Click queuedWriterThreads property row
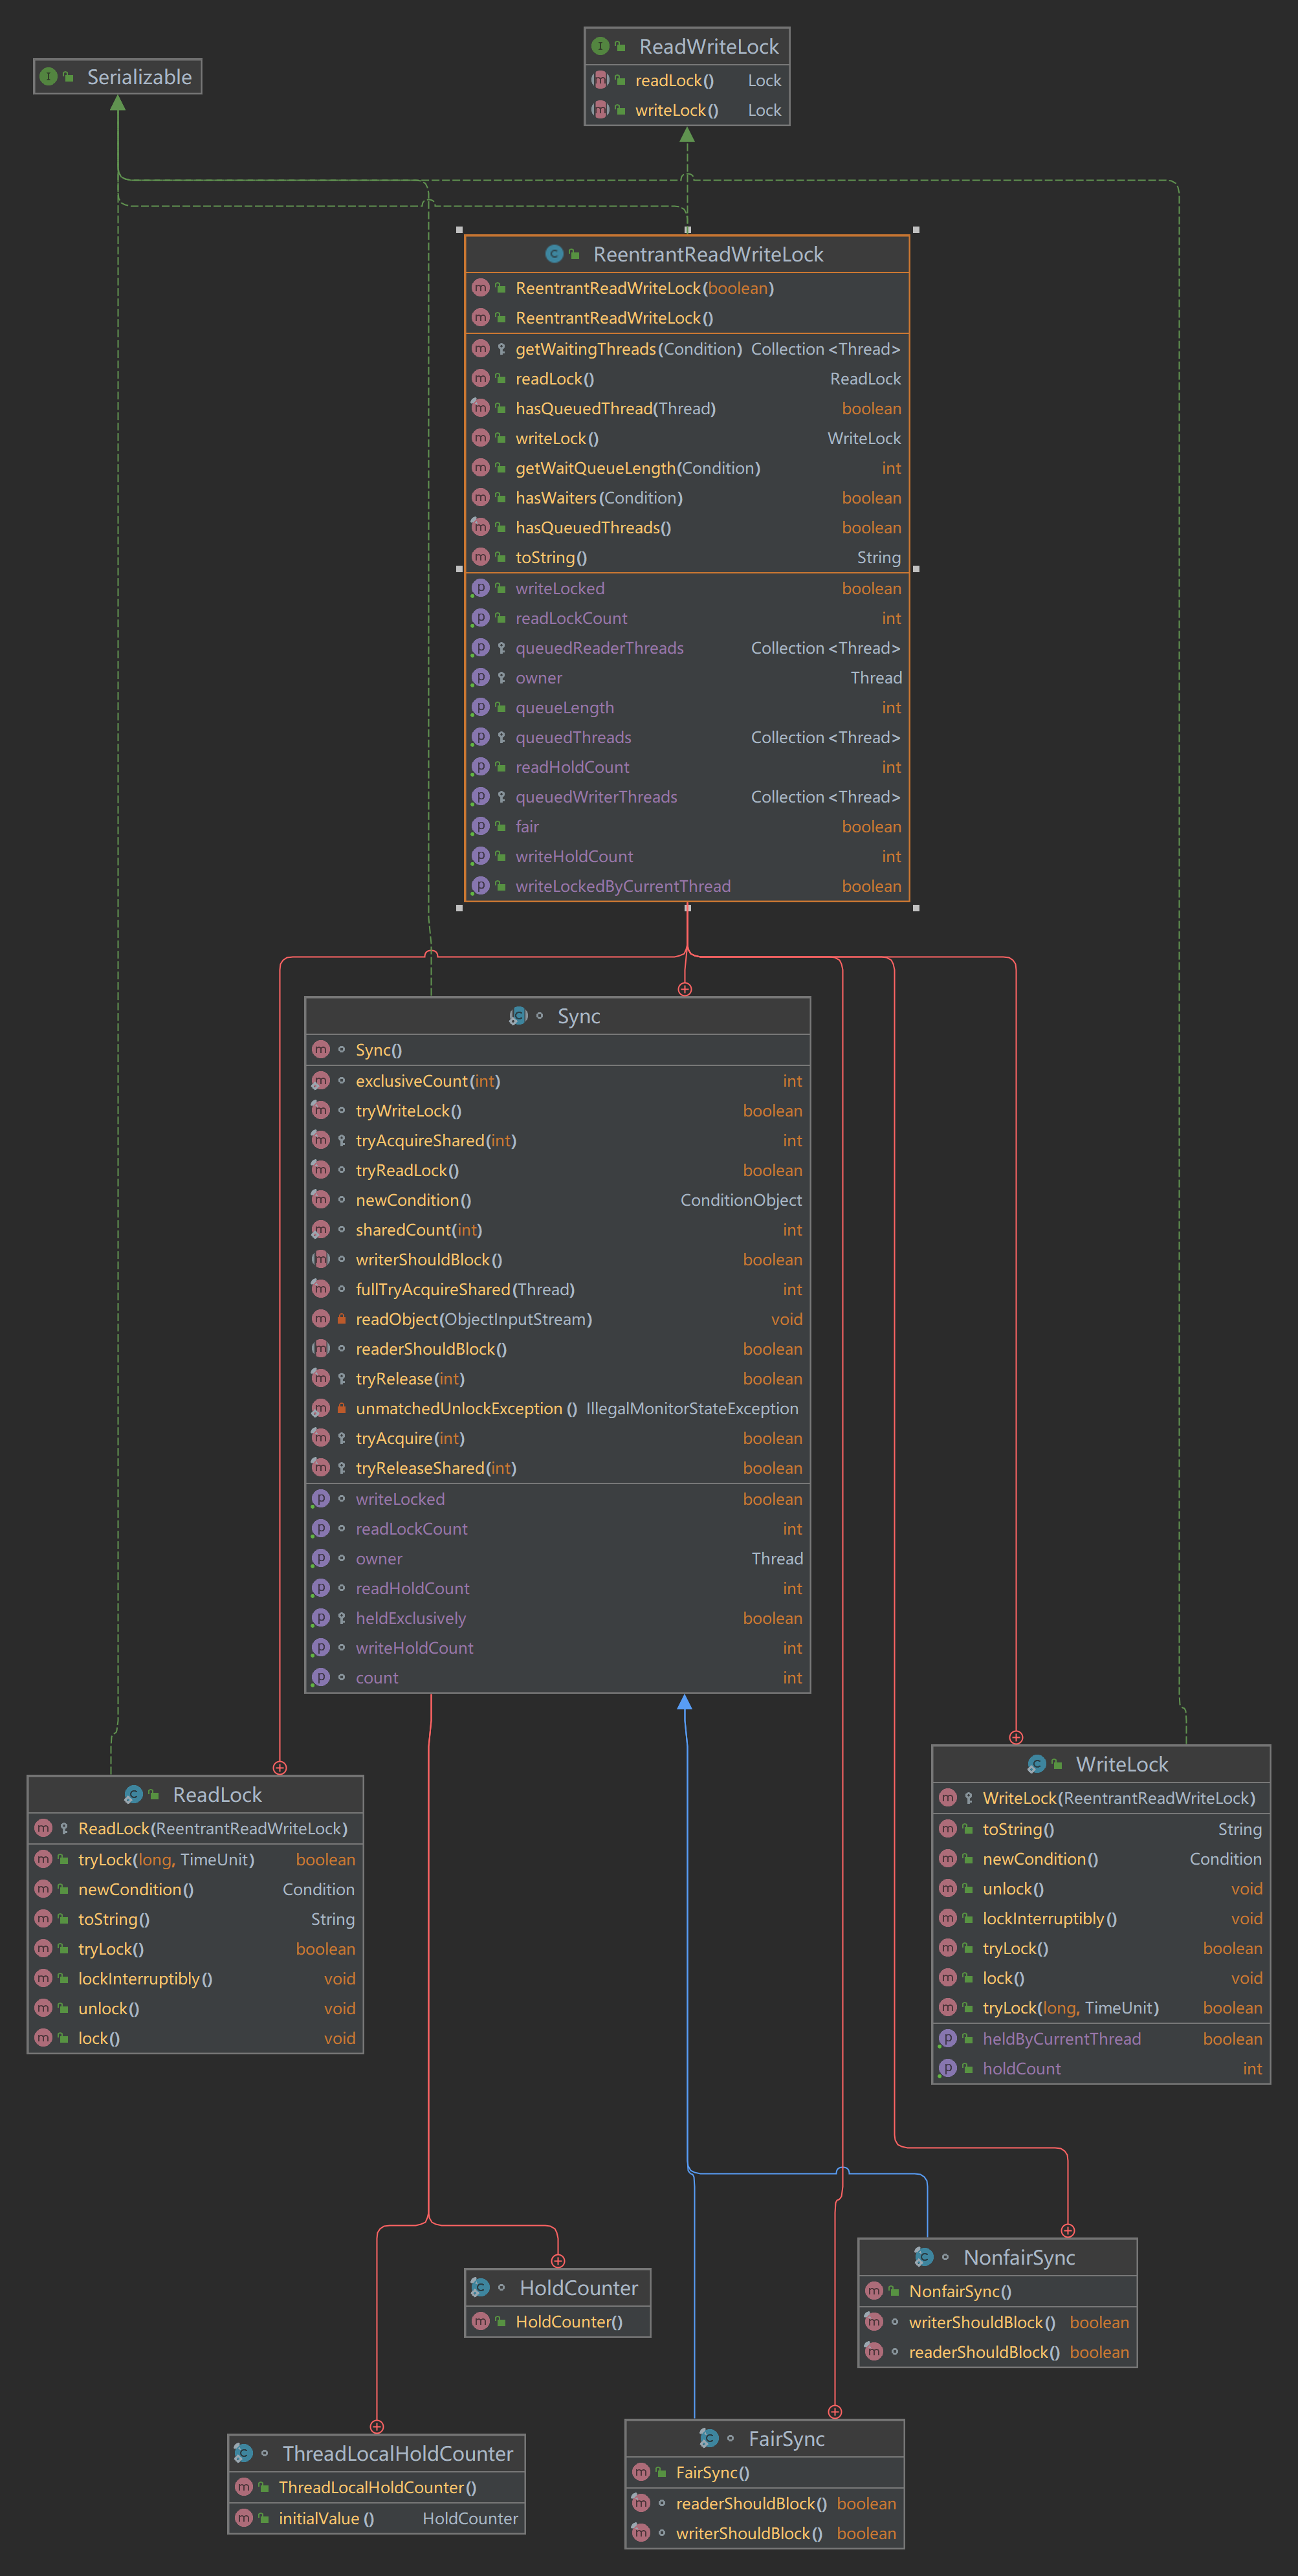This screenshot has height=2576, width=1298. (687, 797)
